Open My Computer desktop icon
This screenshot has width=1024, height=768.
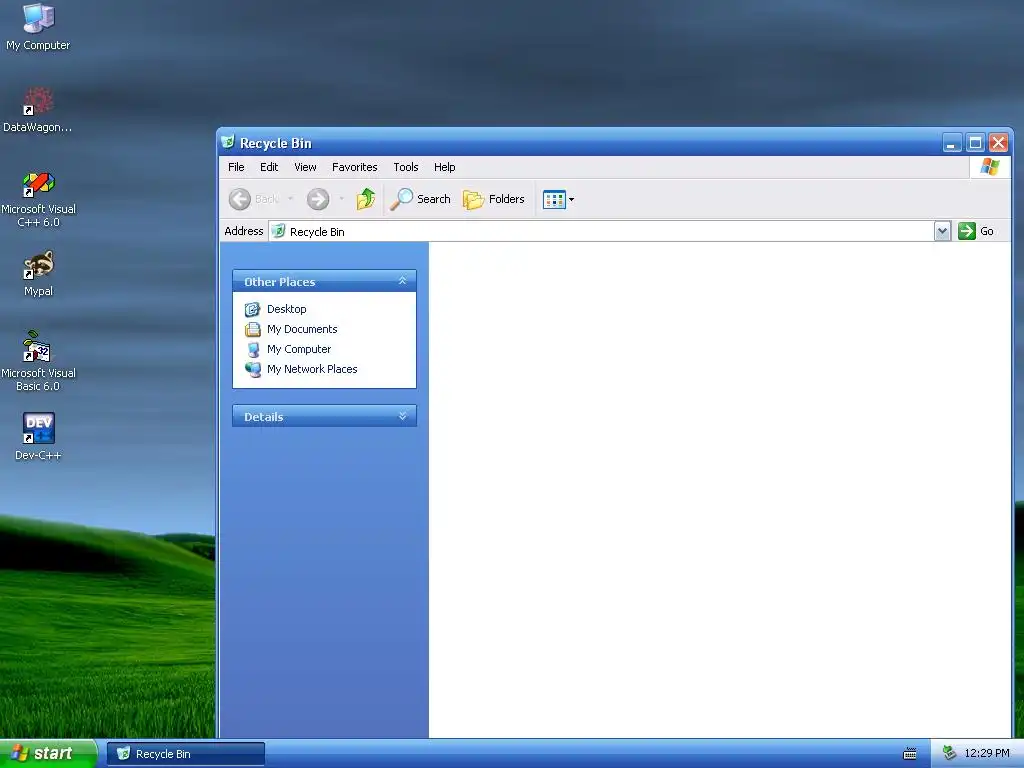38,27
